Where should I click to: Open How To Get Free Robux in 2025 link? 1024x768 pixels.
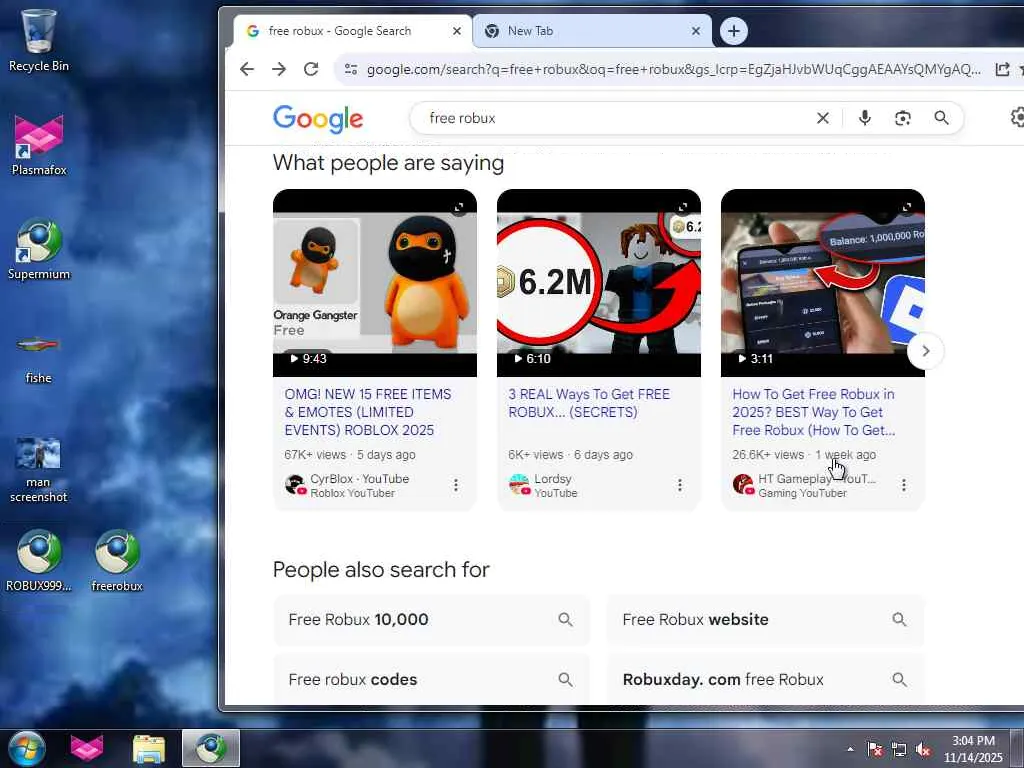pyautogui.click(x=814, y=412)
